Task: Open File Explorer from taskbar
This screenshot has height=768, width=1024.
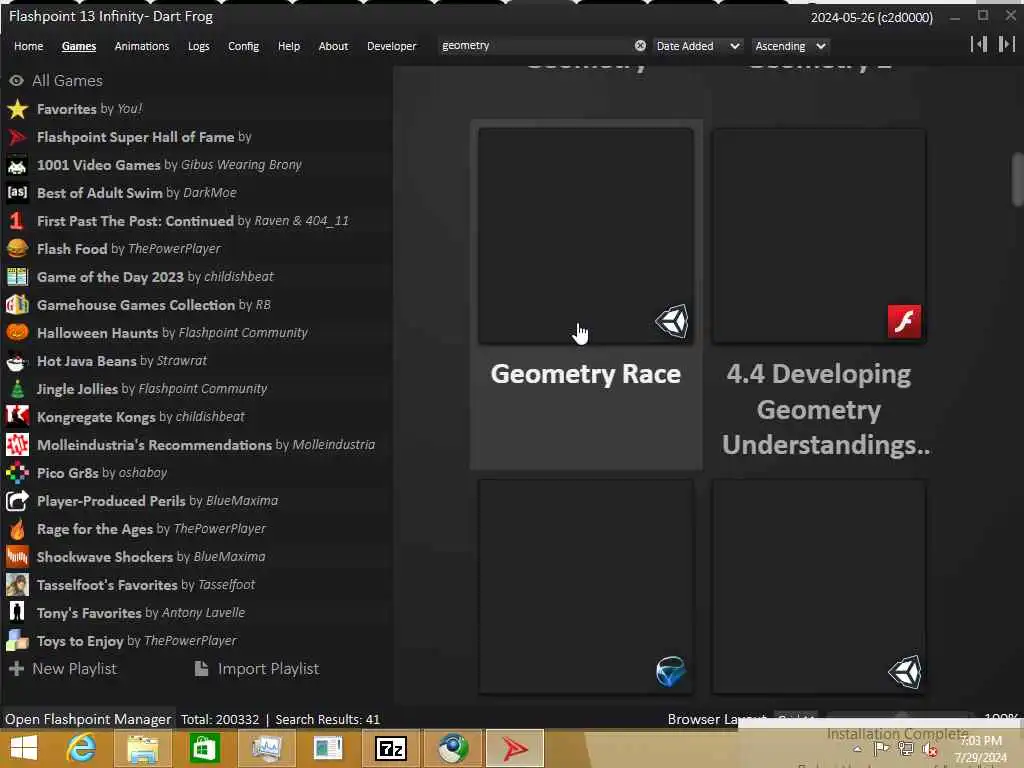Action: (x=142, y=748)
